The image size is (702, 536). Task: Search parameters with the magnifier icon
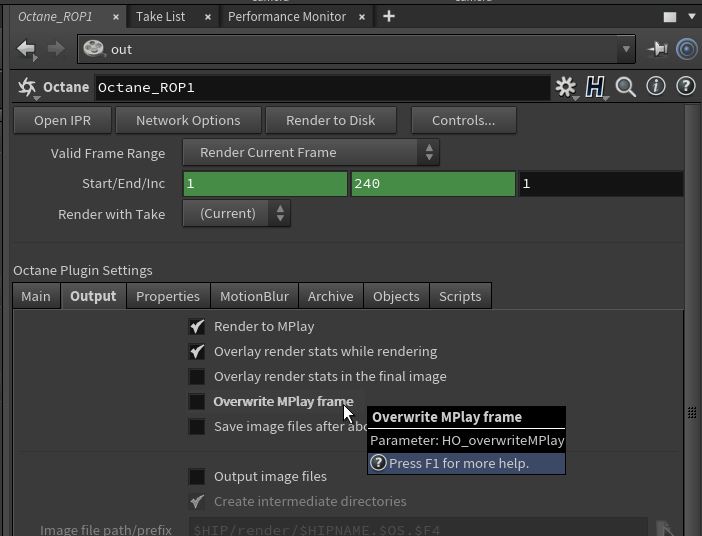[x=625, y=87]
